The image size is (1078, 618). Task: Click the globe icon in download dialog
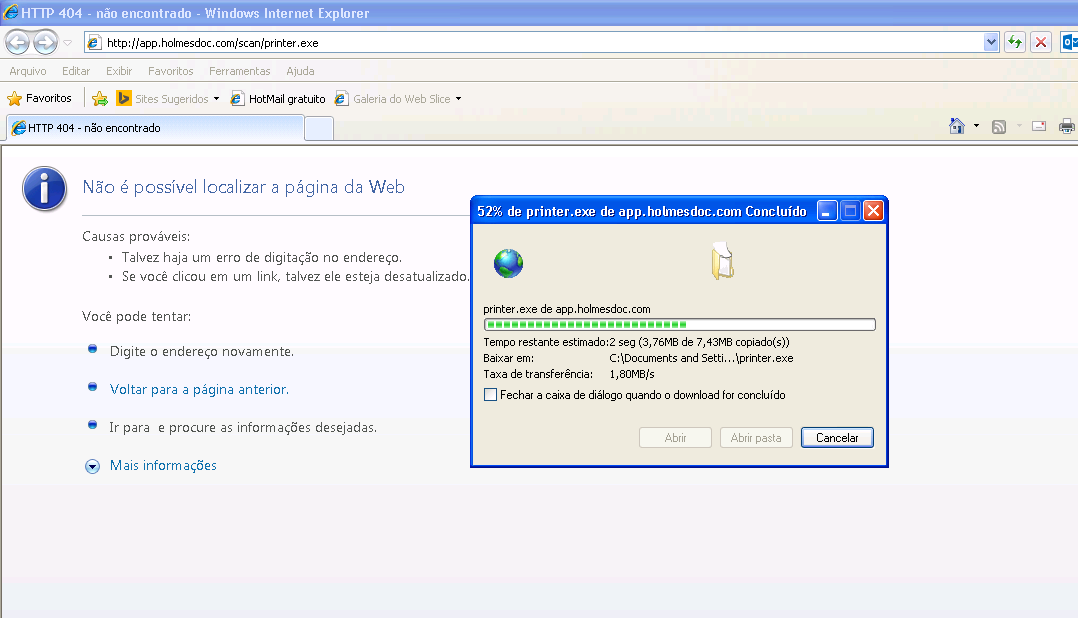(x=508, y=263)
